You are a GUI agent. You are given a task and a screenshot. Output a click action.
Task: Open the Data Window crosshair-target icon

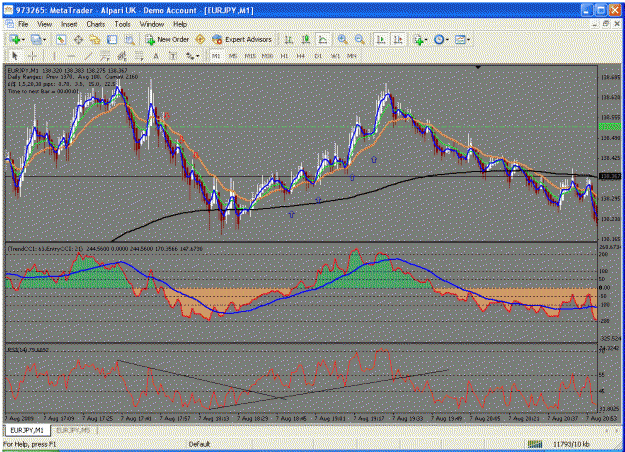click(x=78, y=39)
